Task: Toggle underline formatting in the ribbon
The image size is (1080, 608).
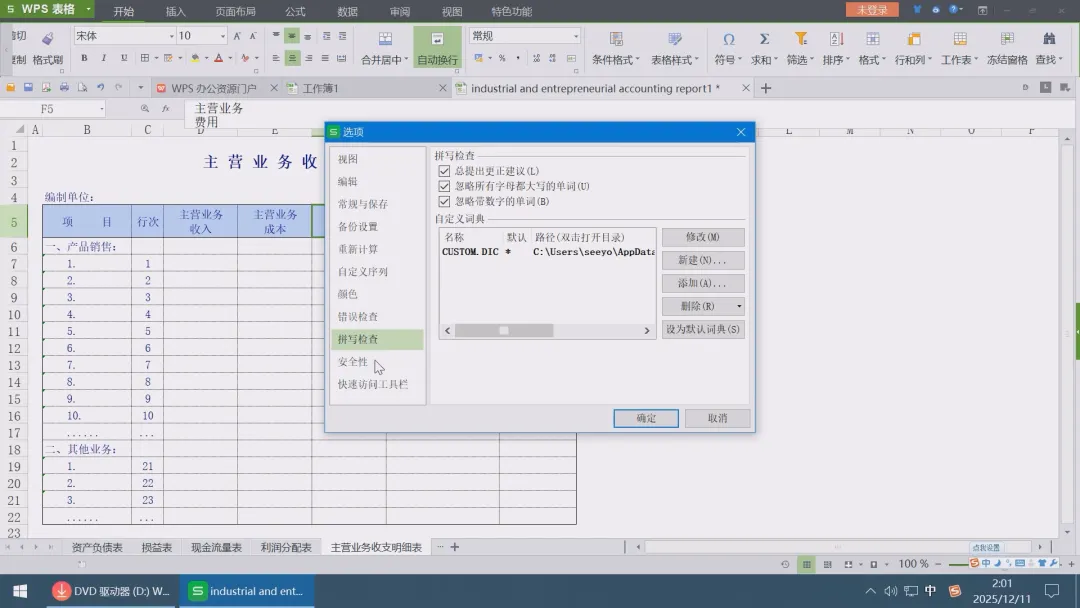Action: pyautogui.click(x=123, y=58)
